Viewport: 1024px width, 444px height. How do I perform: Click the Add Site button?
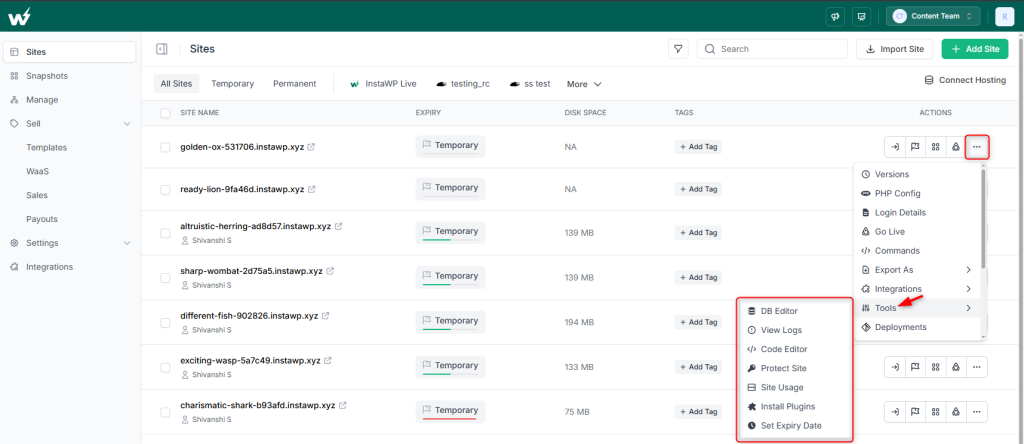(x=975, y=49)
